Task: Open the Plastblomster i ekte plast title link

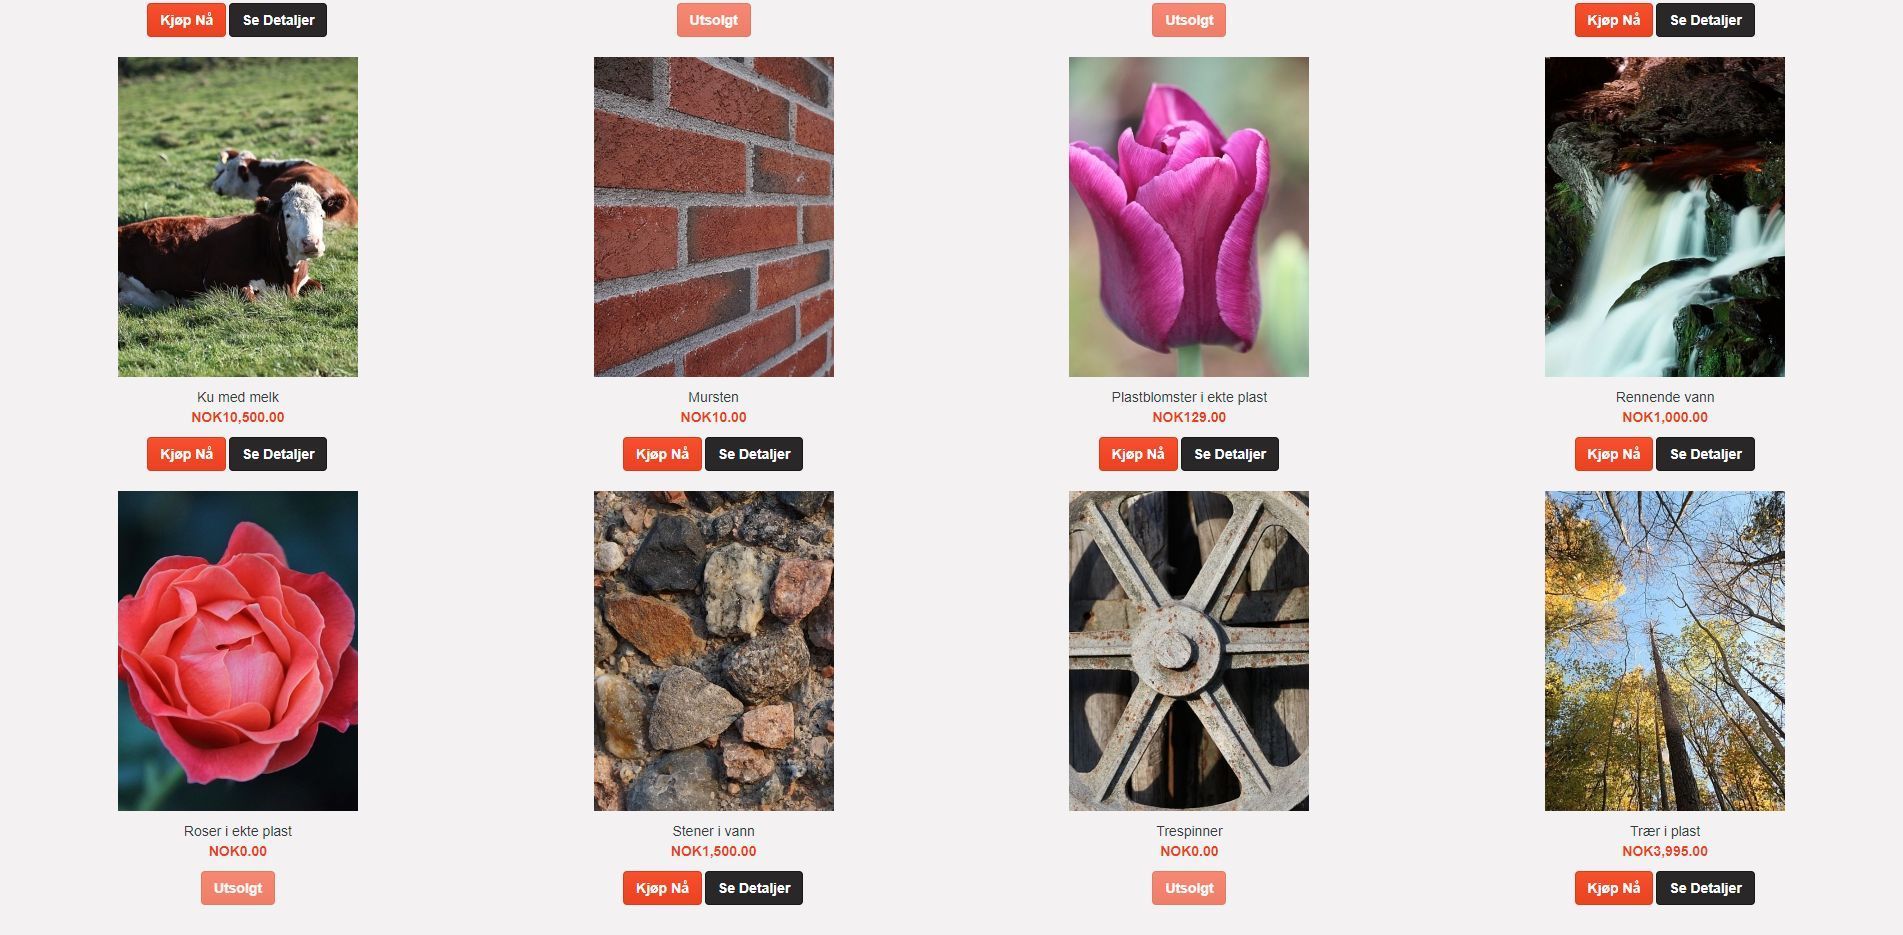Action: click(x=1189, y=397)
